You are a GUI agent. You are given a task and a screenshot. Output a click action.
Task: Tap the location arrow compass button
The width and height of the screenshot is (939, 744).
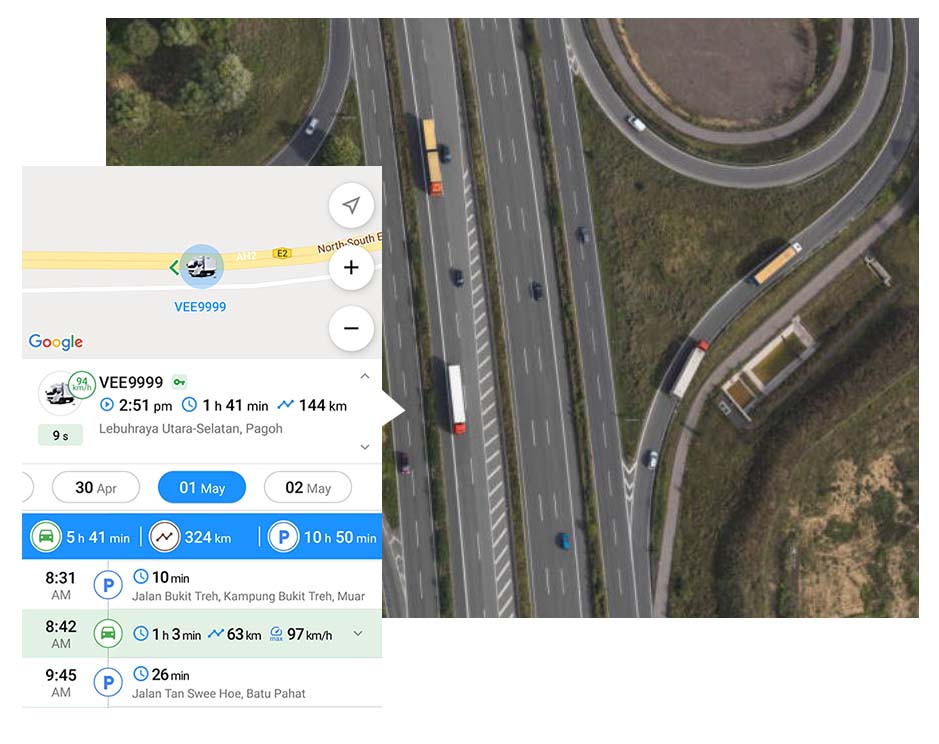click(352, 205)
